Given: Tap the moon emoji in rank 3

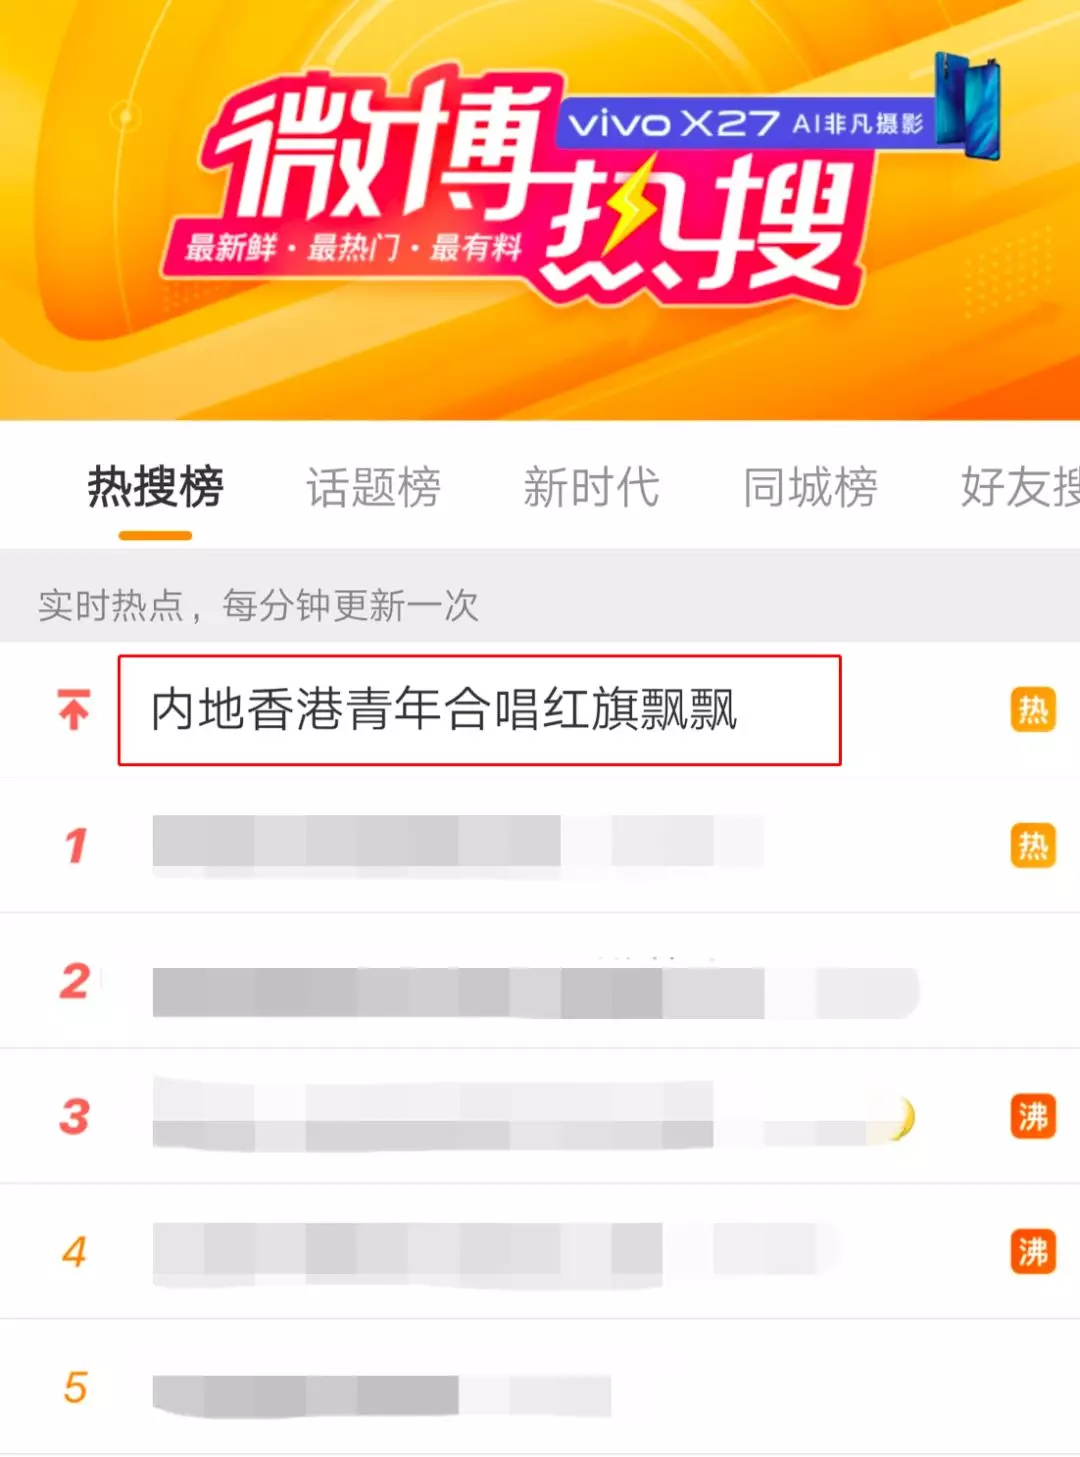Looking at the screenshot, I should 896,1118.
